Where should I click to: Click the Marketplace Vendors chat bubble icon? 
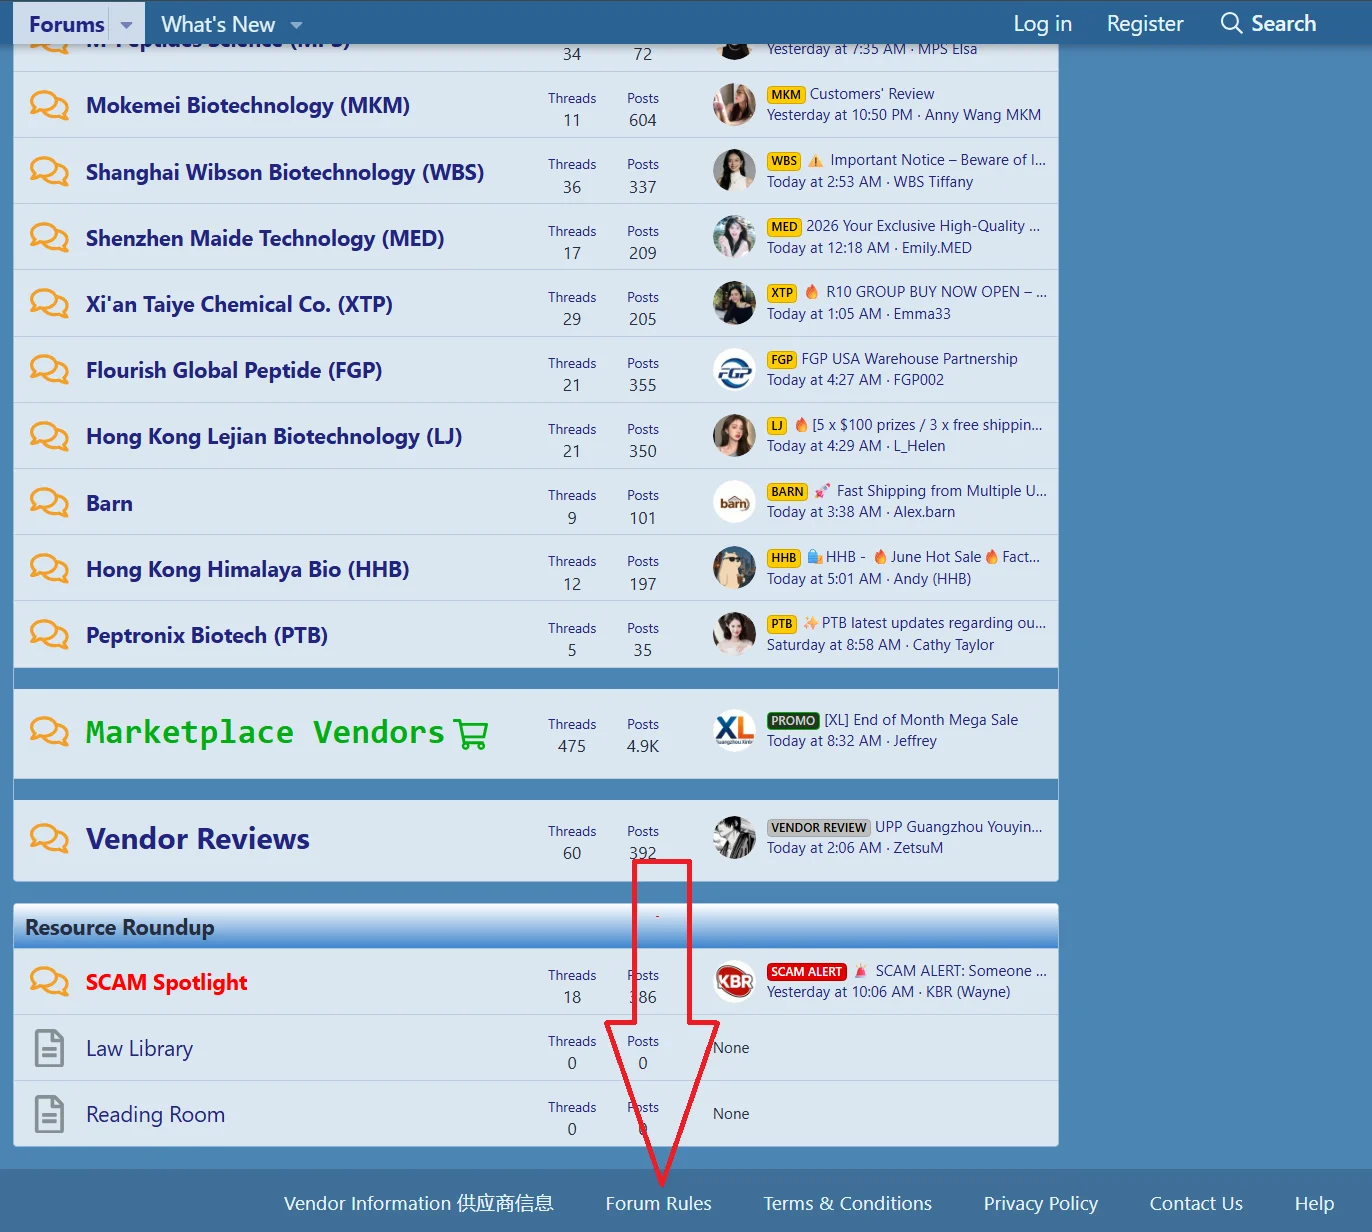tap(49, 731)
